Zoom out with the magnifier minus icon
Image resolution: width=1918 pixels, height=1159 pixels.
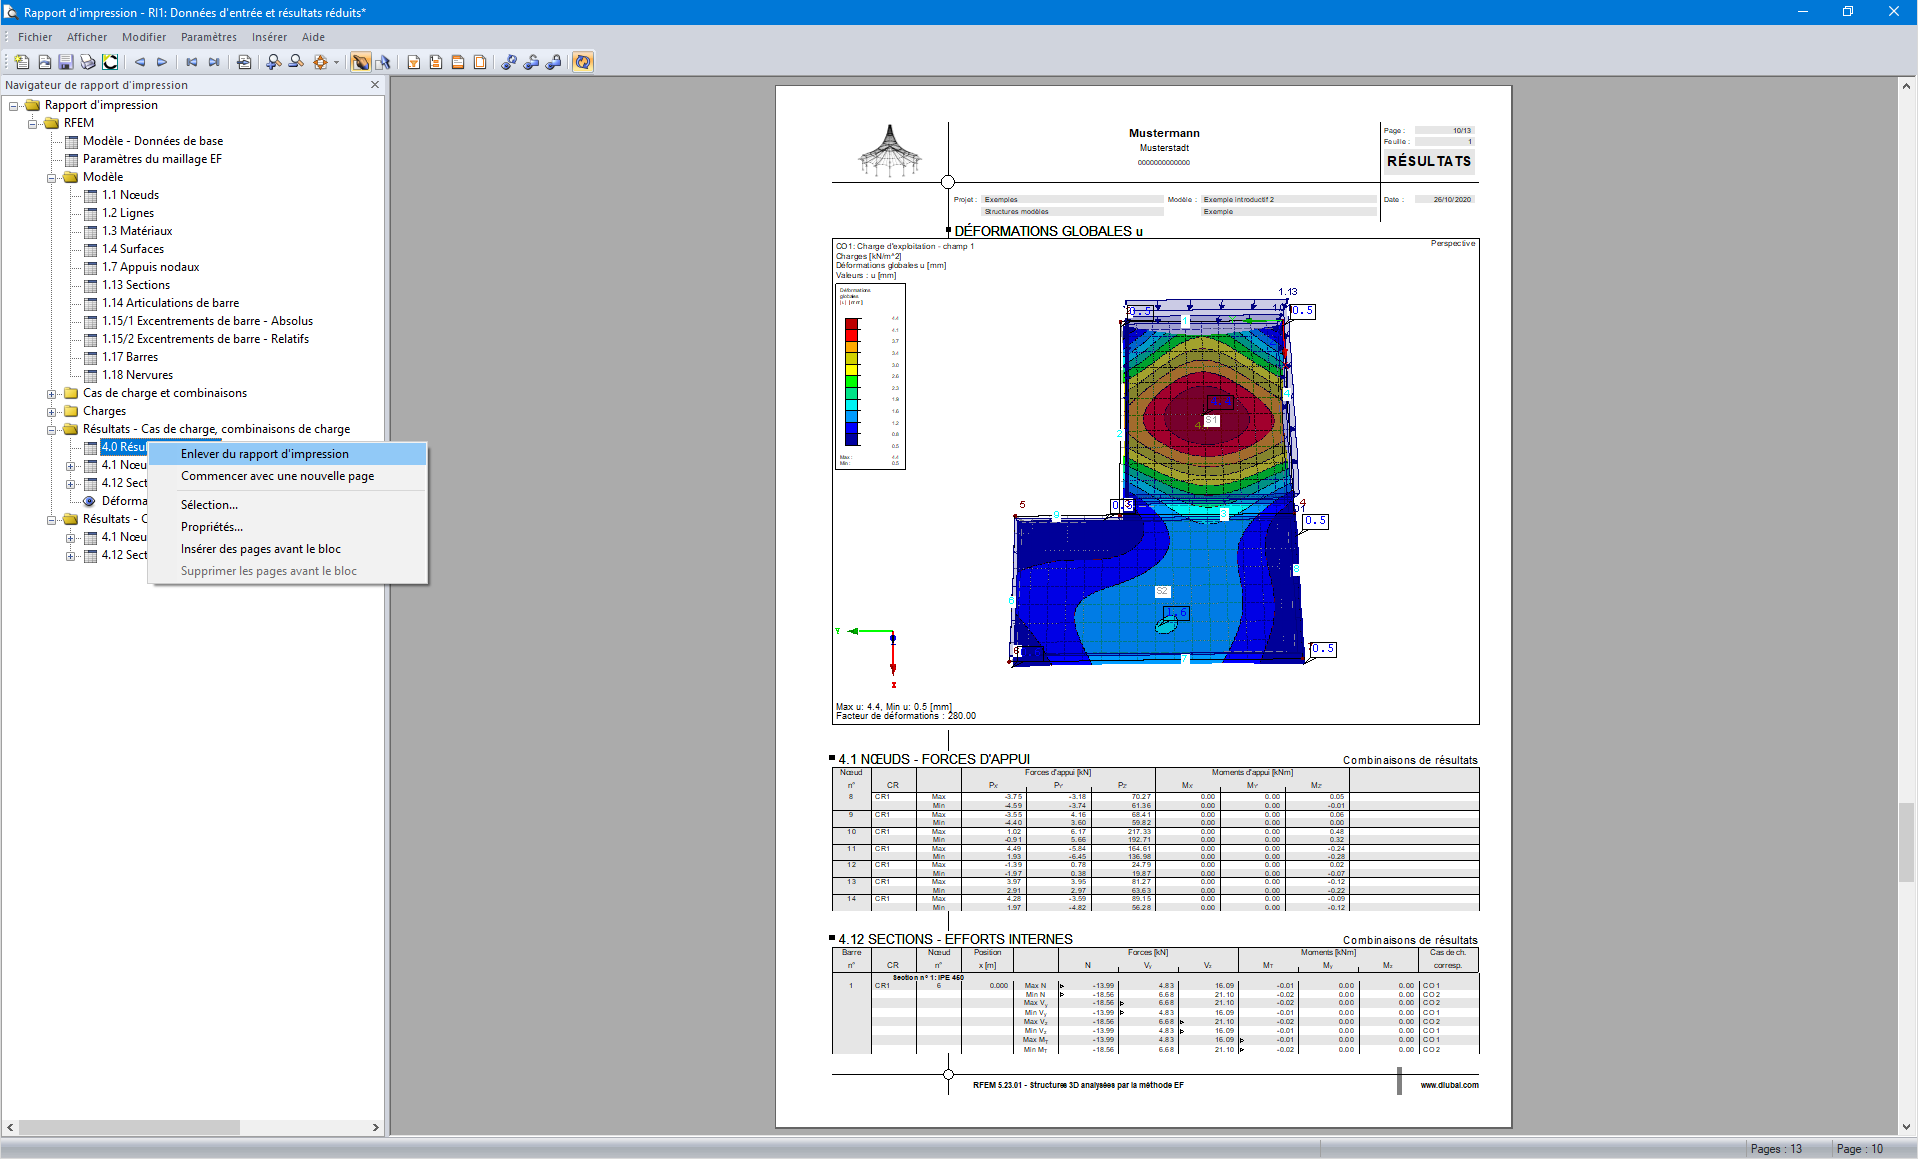click(x=296, y=62)
